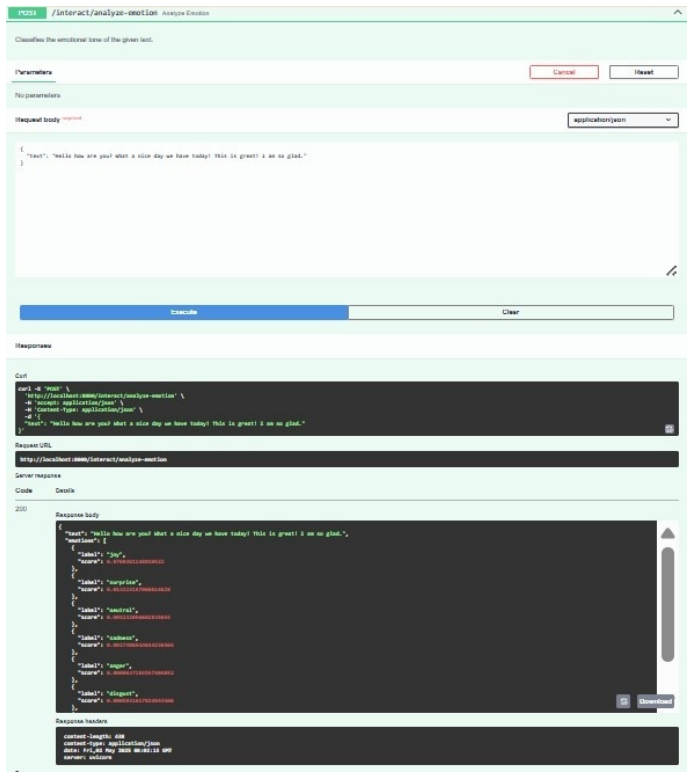The width and height of the screenshot is (693, 778).
Task: Click the Execute button
Action: [x=184, y=312]
